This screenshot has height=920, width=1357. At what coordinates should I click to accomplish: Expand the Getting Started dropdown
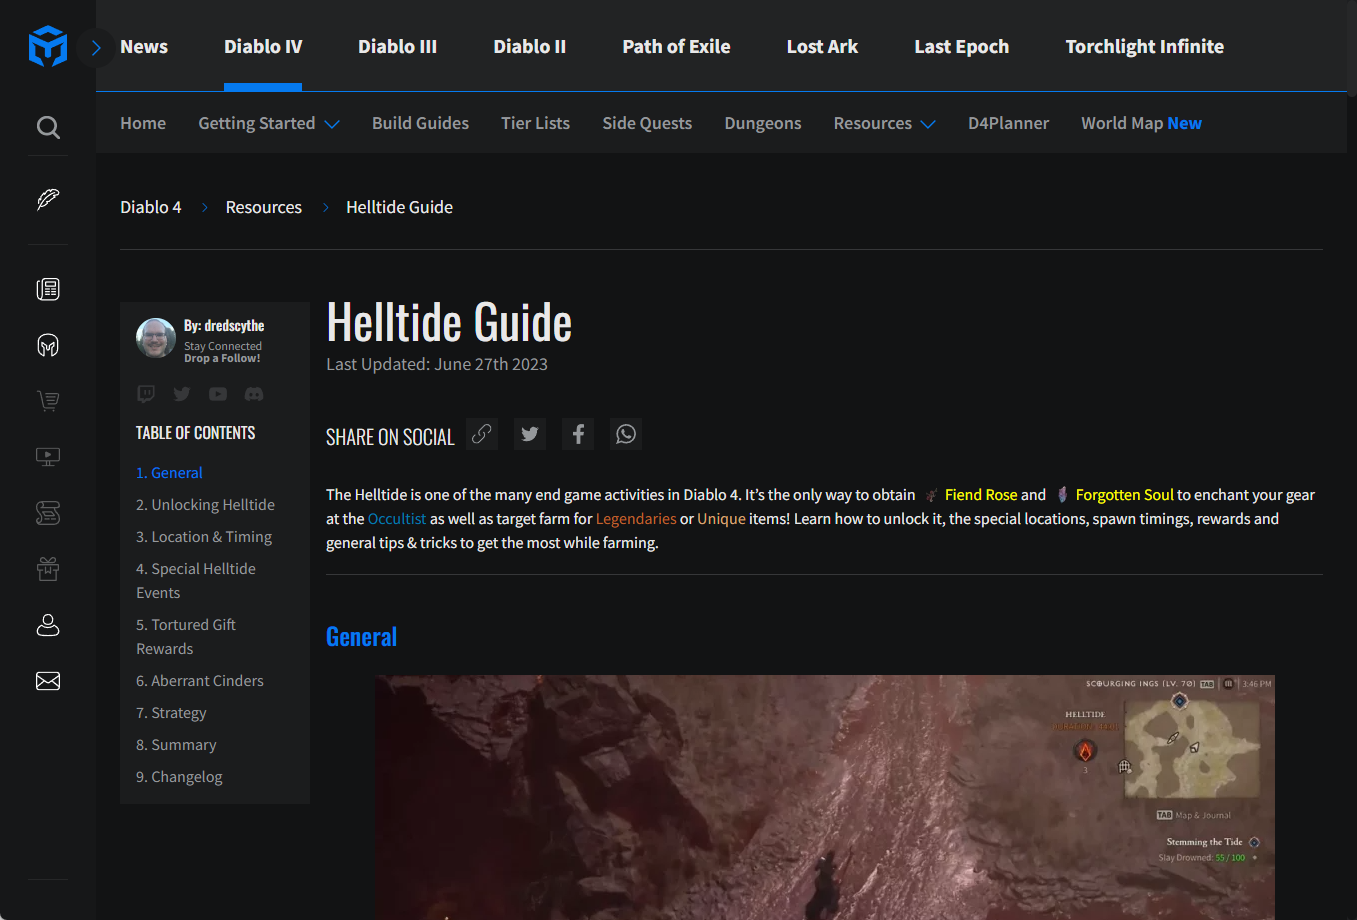click(269, 123)
